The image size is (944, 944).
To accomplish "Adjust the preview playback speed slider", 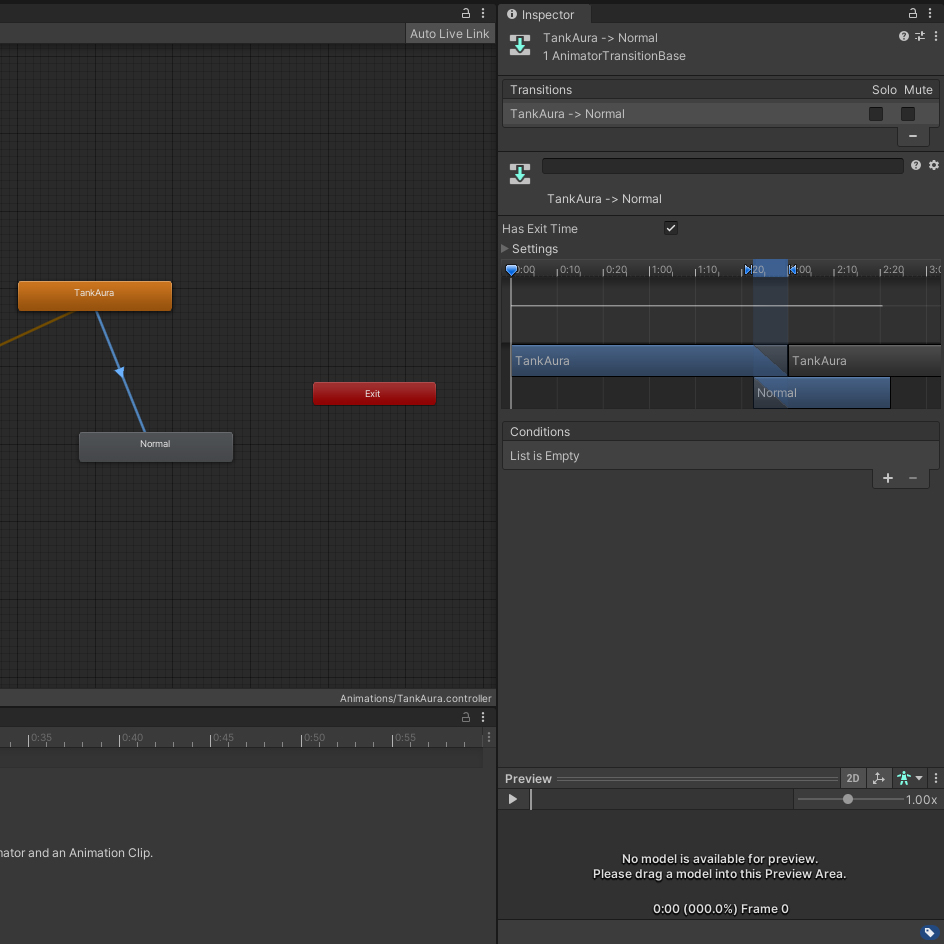I will (x=848, y=799).
